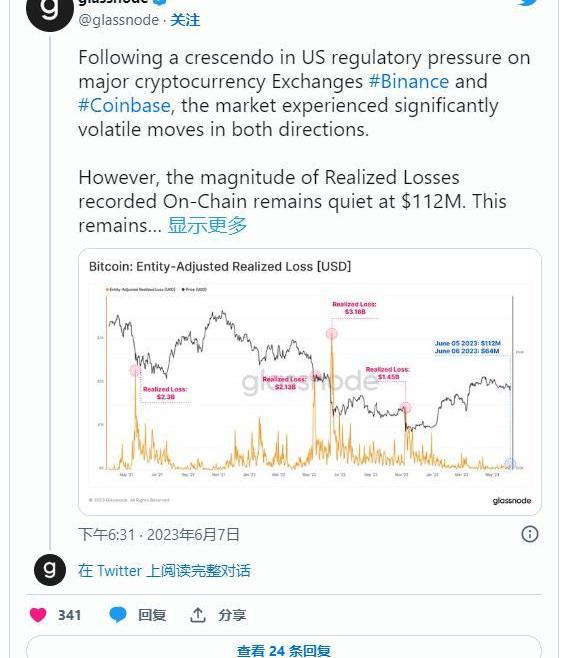Open the #Coinbase hashtag

click(x=124, y=105)
